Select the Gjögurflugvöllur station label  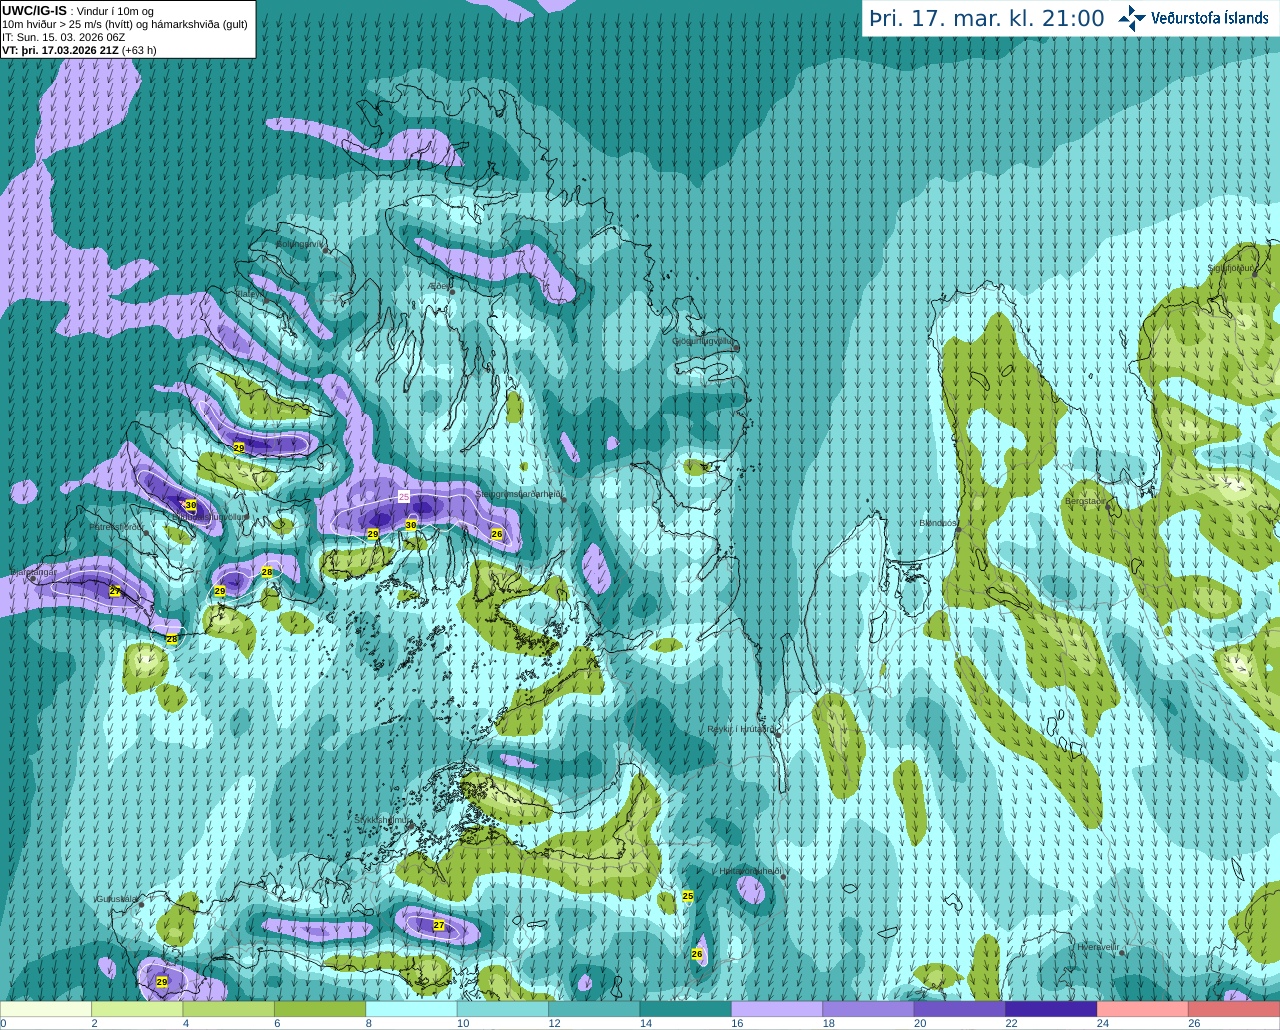click(704, 341)
